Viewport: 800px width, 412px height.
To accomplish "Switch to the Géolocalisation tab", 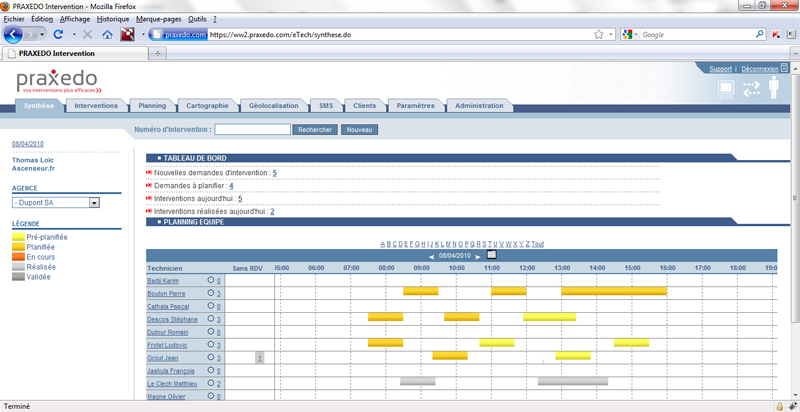I will [273, 105].
